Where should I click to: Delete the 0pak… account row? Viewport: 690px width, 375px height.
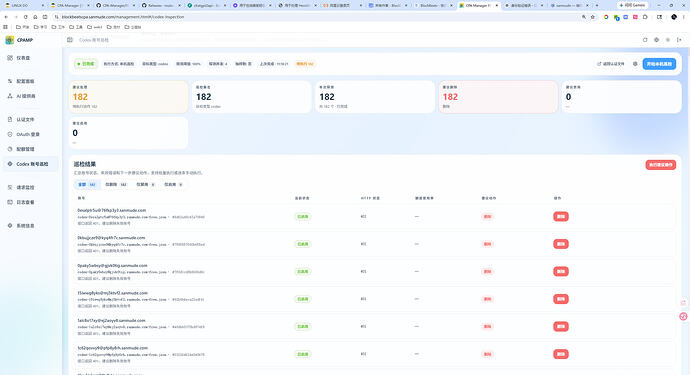(x=561, y=272)
